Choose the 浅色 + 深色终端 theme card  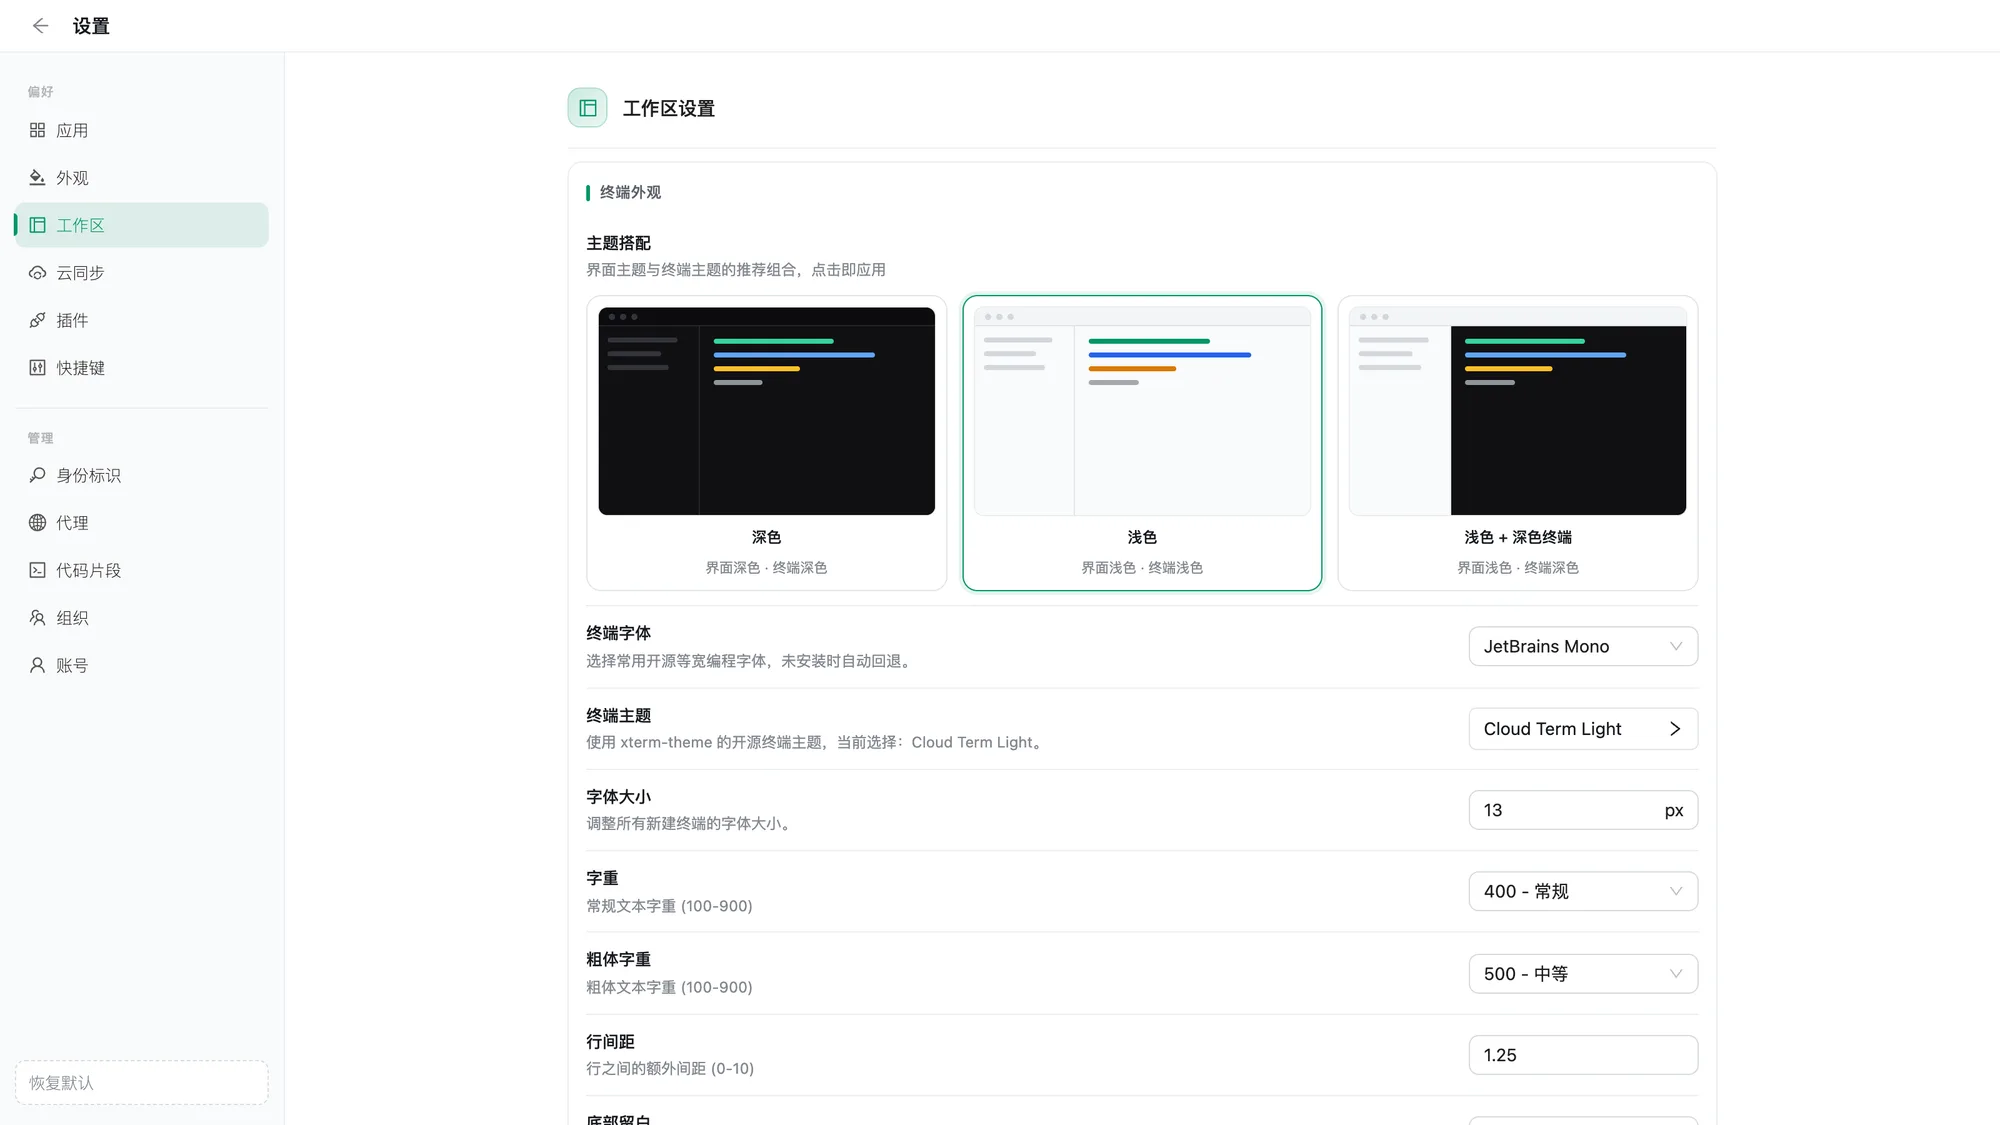[x=1518, y=443]
